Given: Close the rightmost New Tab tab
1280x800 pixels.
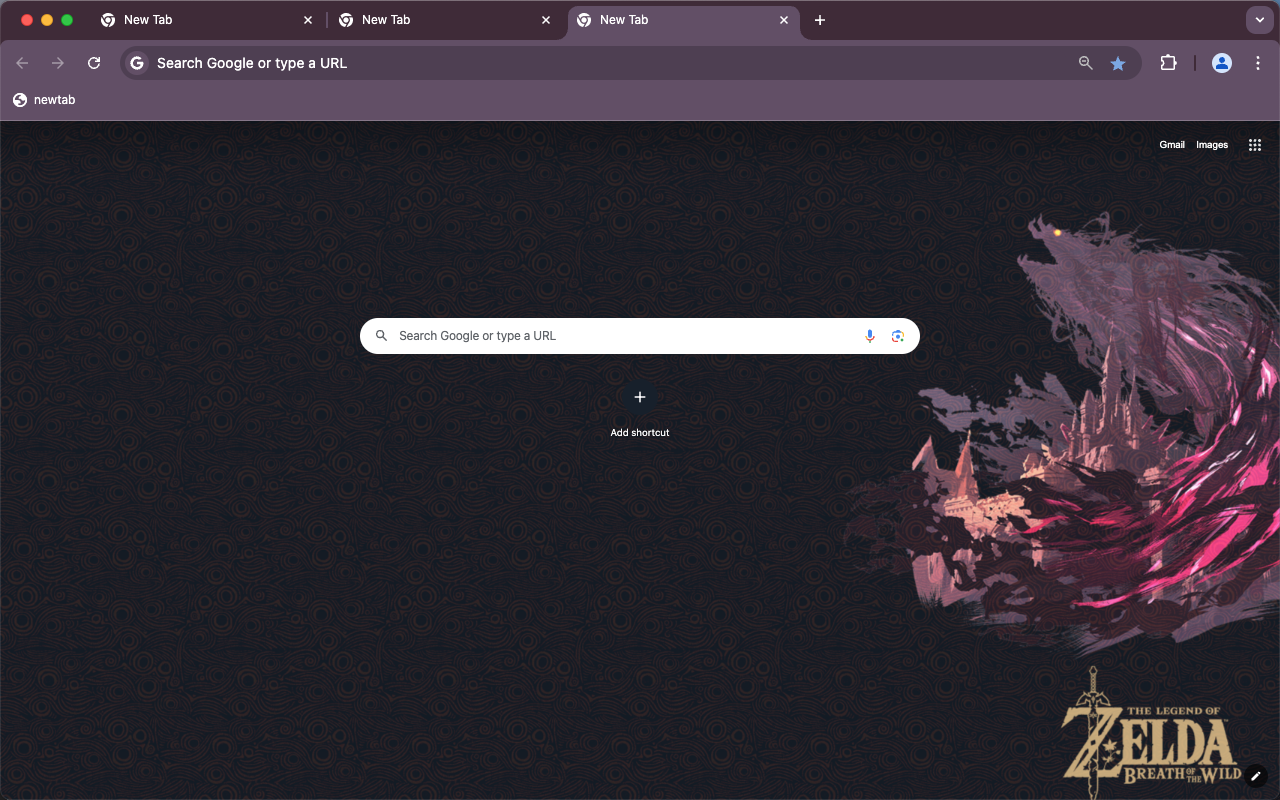Looking at the screenshot, I should 784,20.
